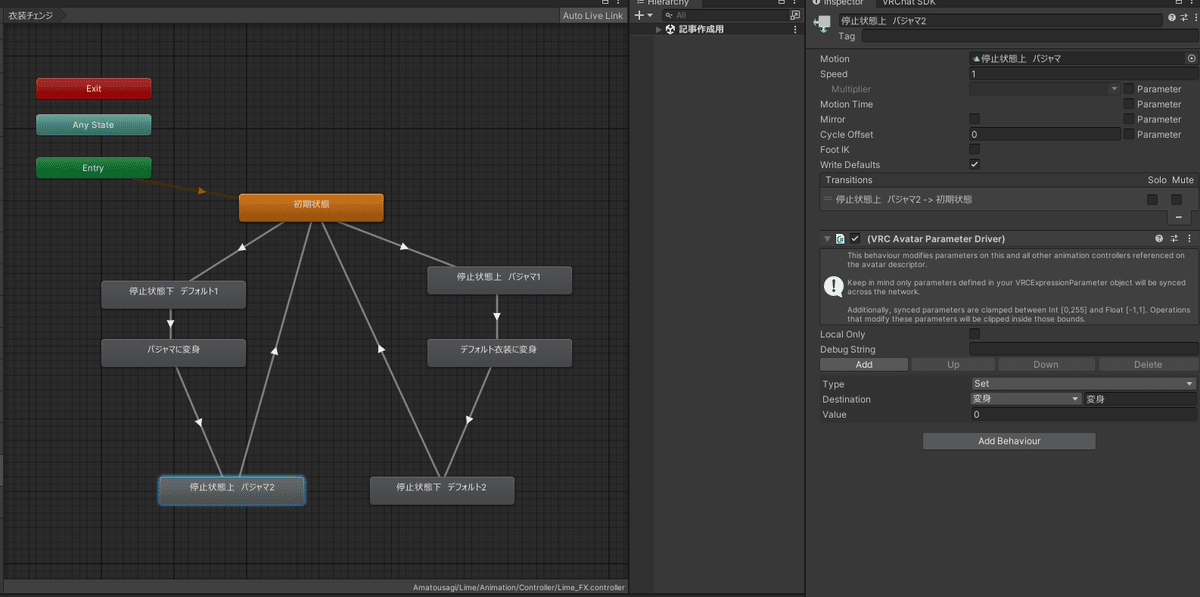Switch to the VRChat SDK tab

click(907, 3)
